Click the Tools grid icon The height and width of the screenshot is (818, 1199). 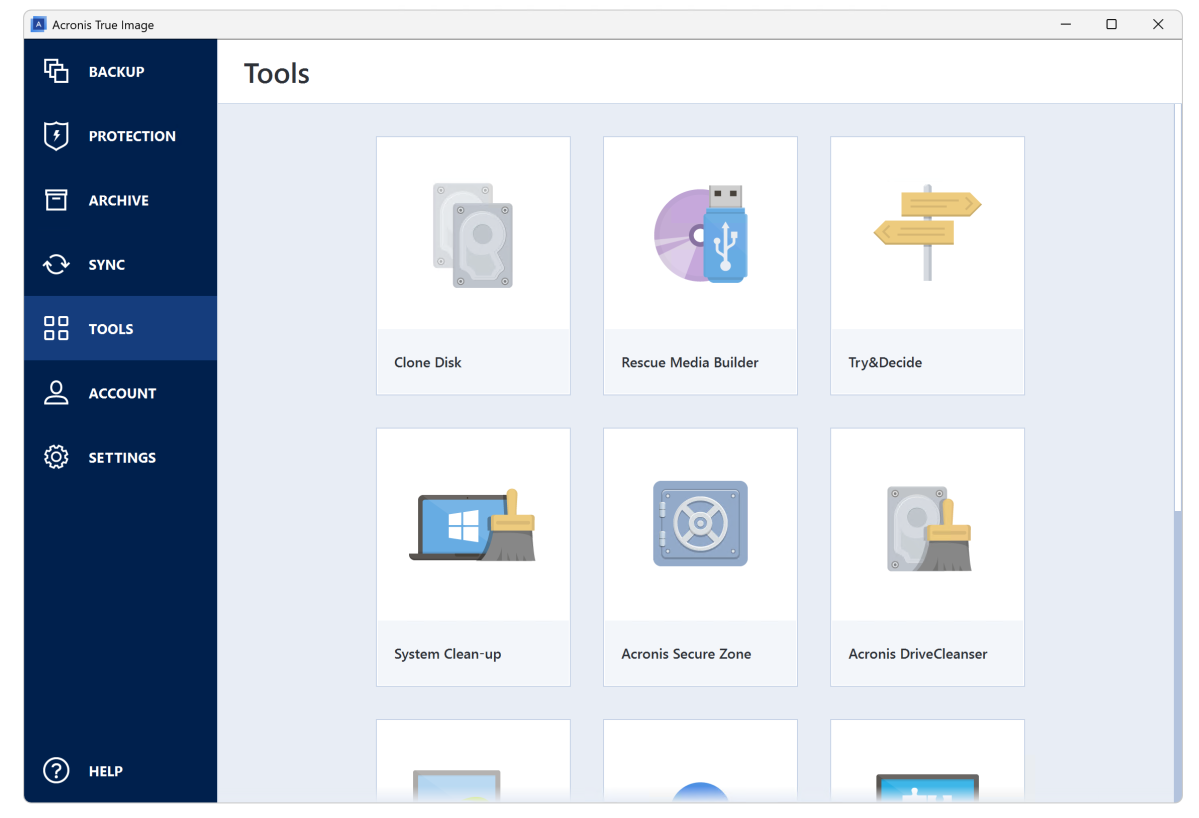point(56,328)
